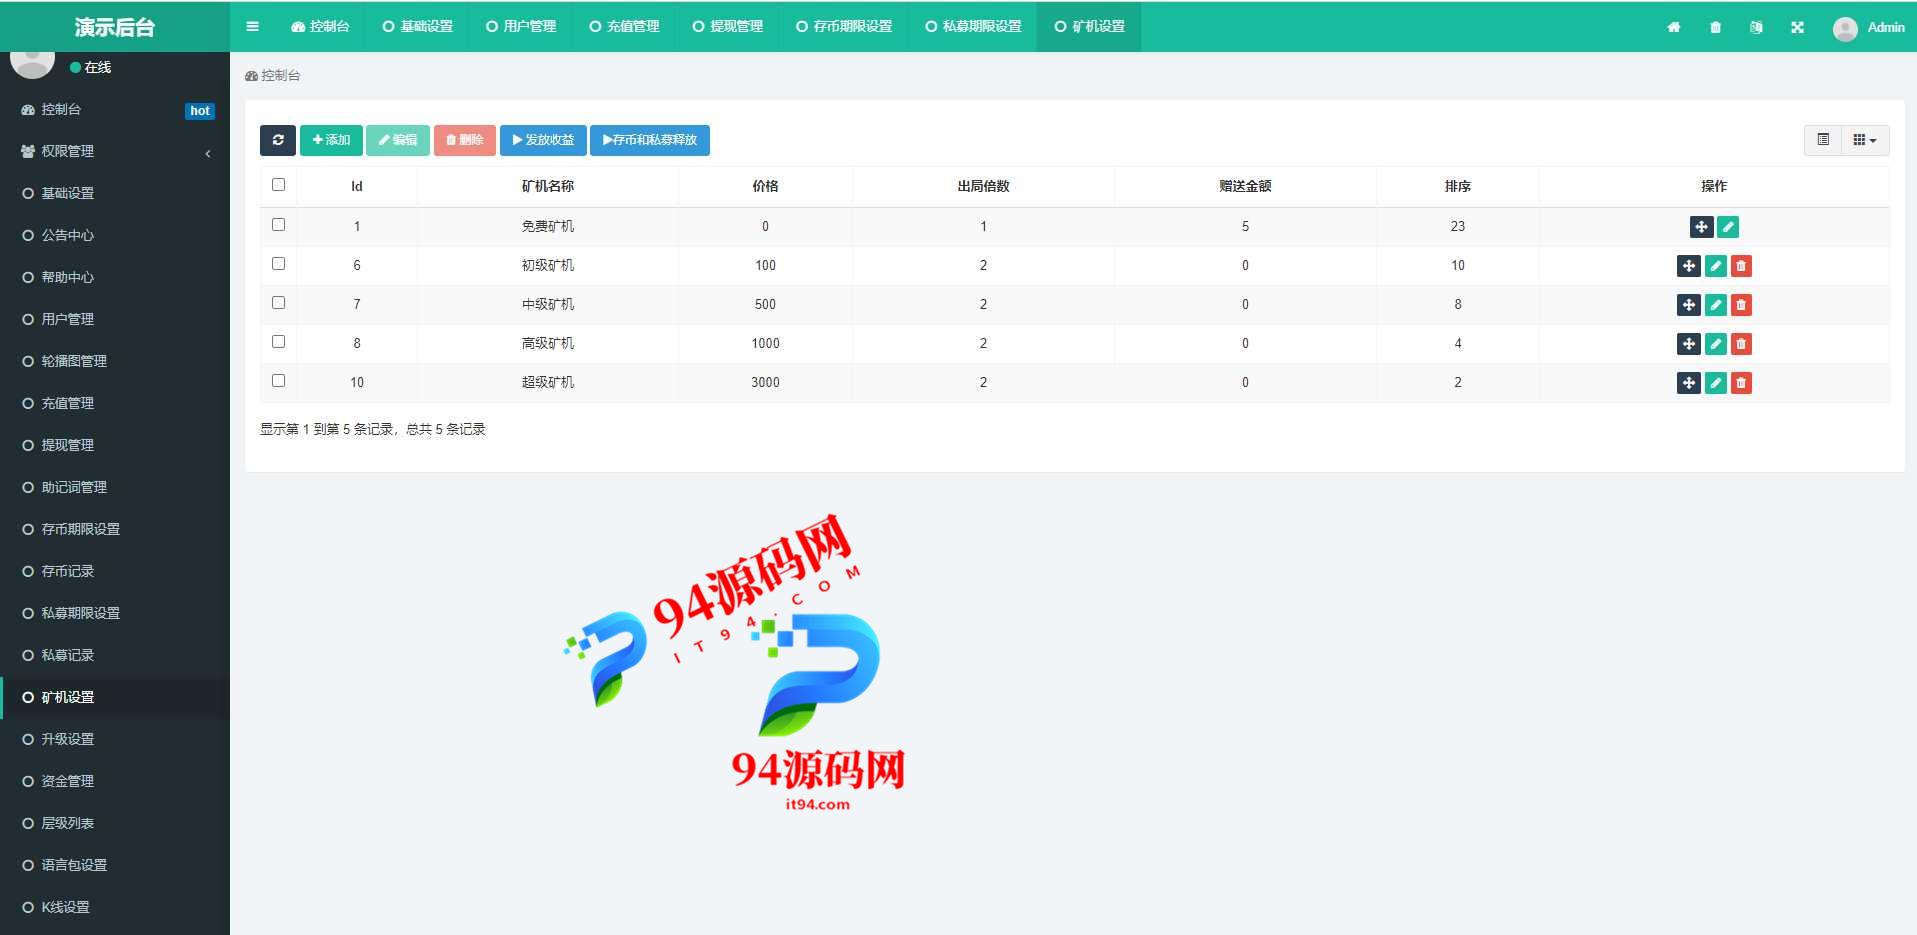1917x935 pixels.
Task: Click the drag-move icon for 超级矿机 row
Action: point(1688,383)
